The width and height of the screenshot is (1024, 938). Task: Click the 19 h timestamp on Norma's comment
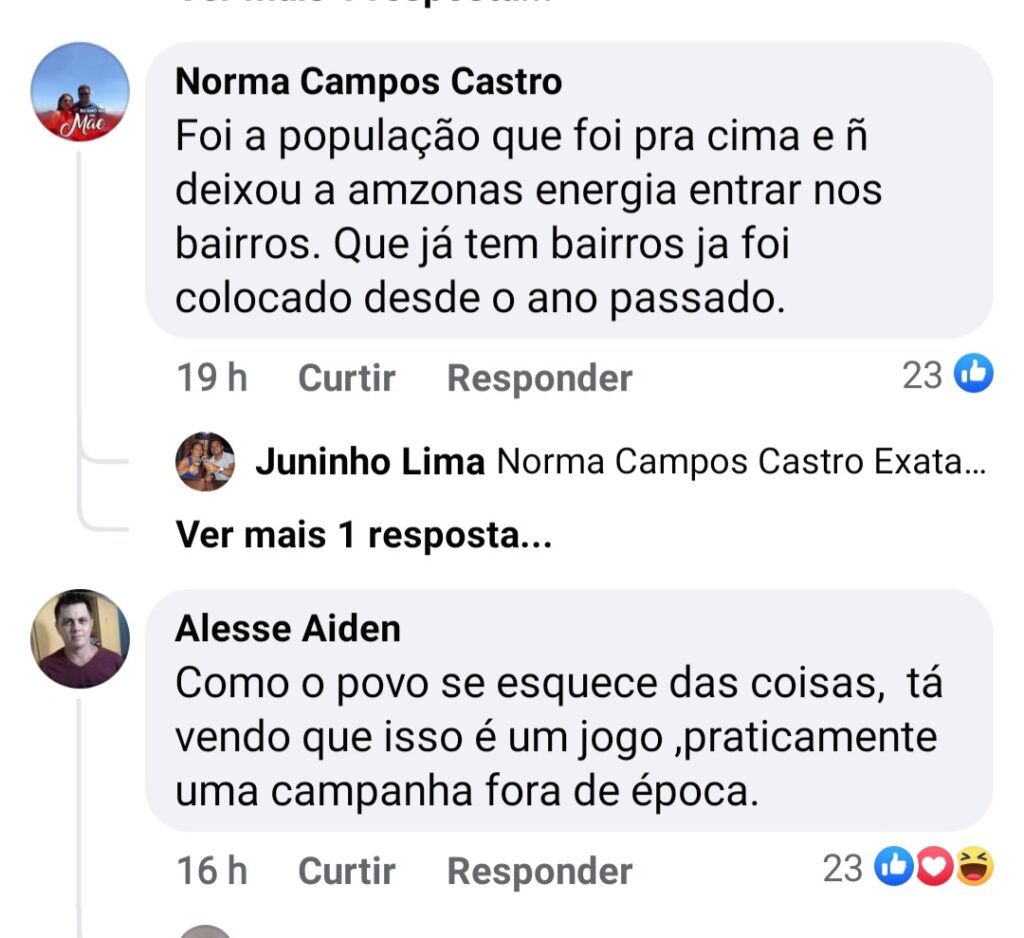pyautogui.click(x=212, y=378)
